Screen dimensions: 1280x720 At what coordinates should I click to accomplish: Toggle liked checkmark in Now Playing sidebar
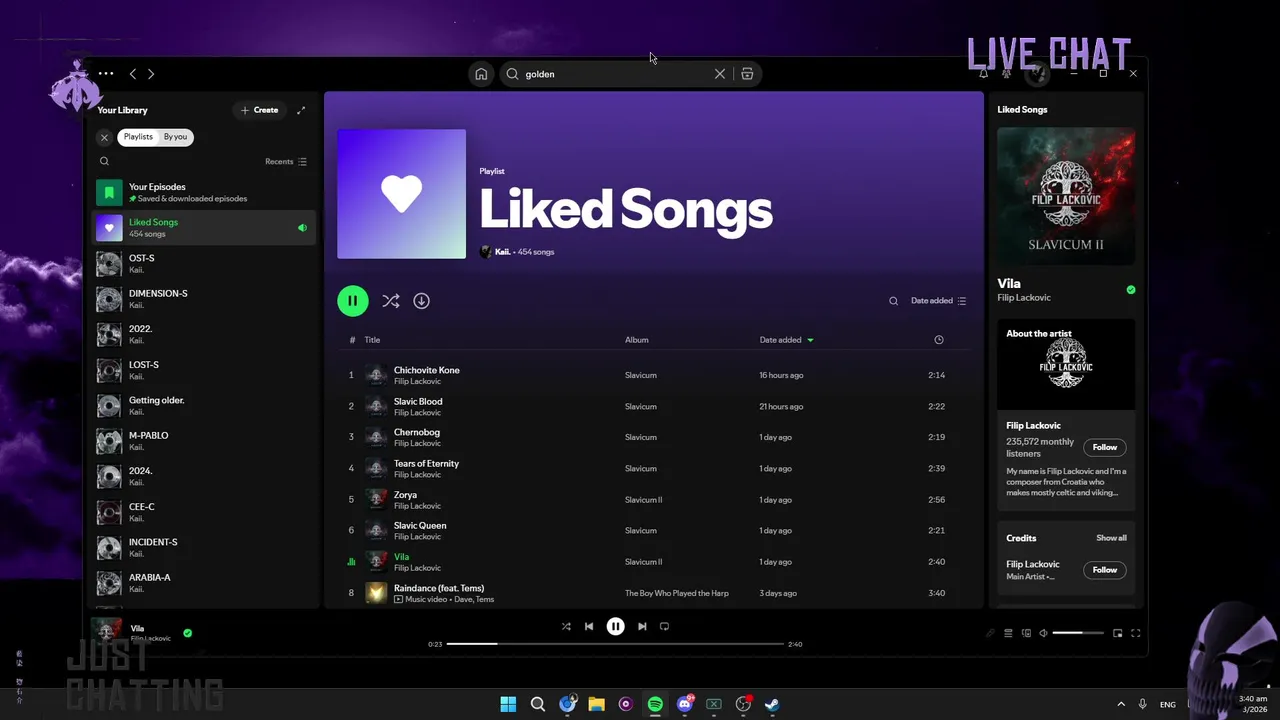(1131, 290)
